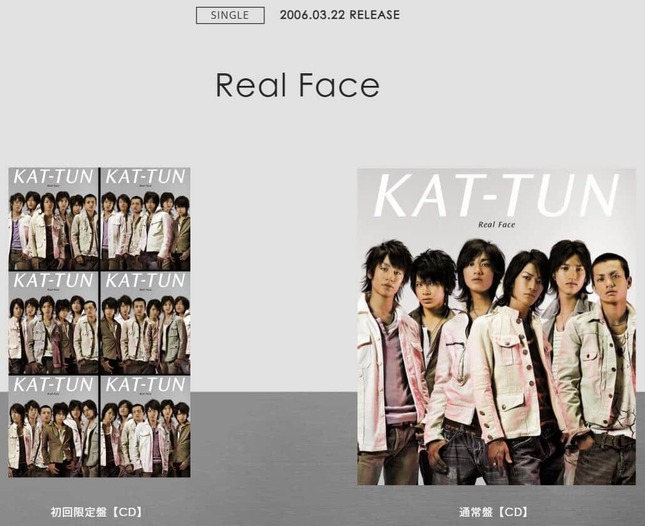
Task: Click the 初回限定盤【CD】 caption
Action: tap(97, 512)
